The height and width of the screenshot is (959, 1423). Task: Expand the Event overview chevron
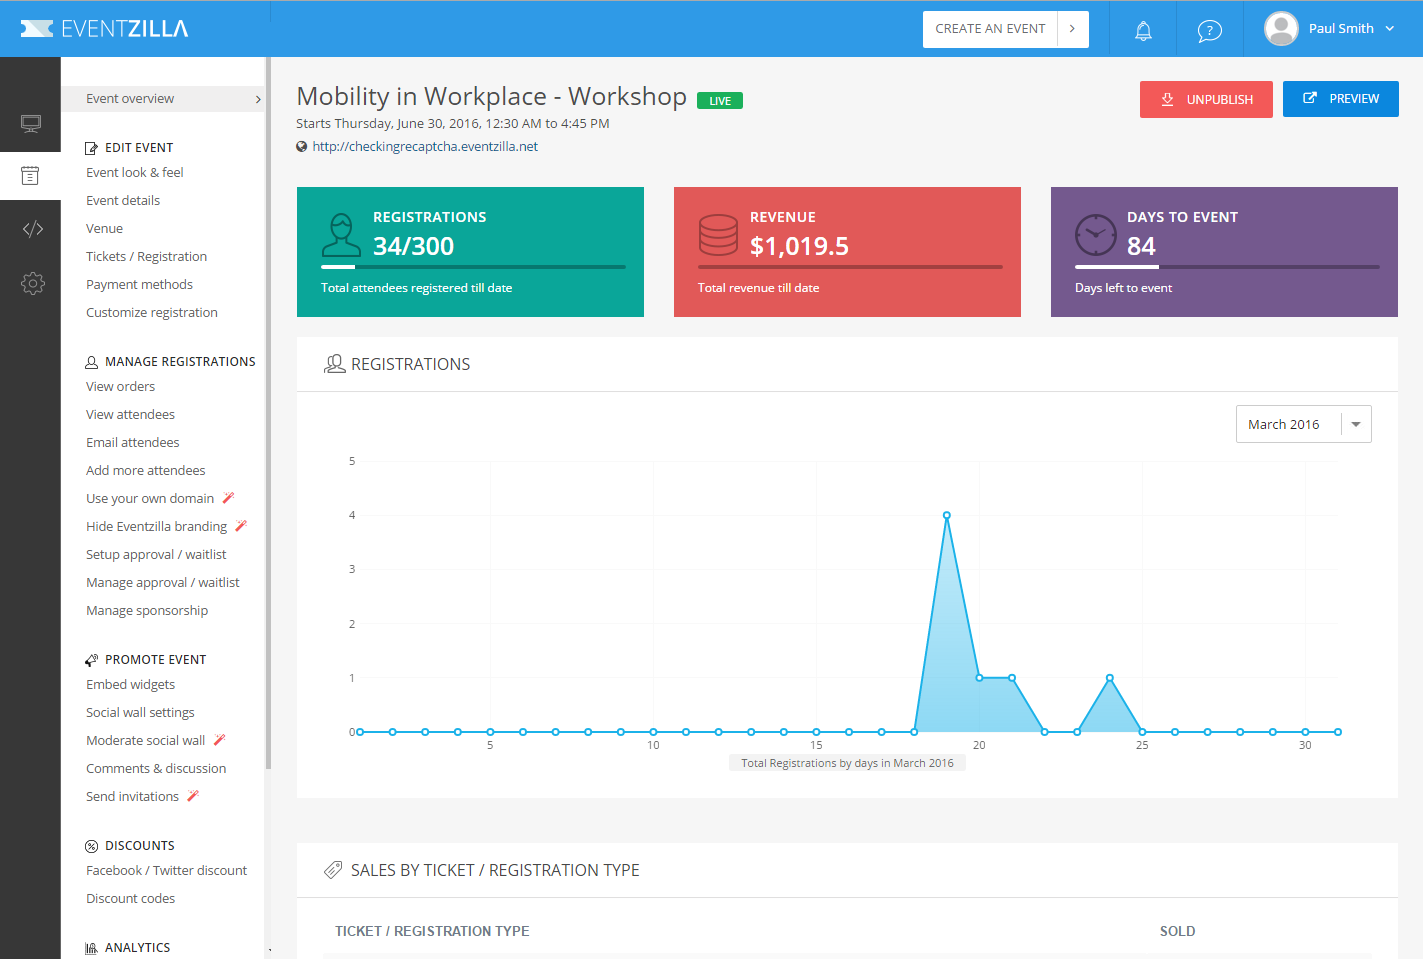click(x=258, y=99)
